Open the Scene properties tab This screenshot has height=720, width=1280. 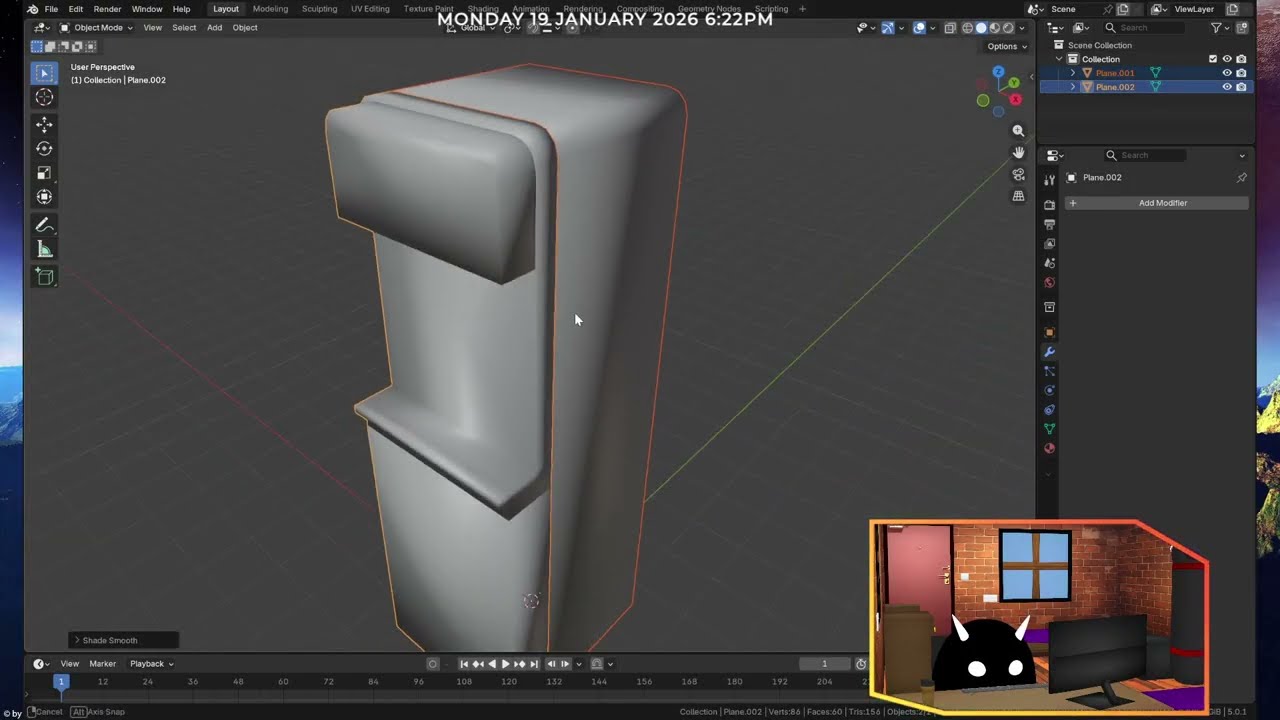[x=1049, y=263]
